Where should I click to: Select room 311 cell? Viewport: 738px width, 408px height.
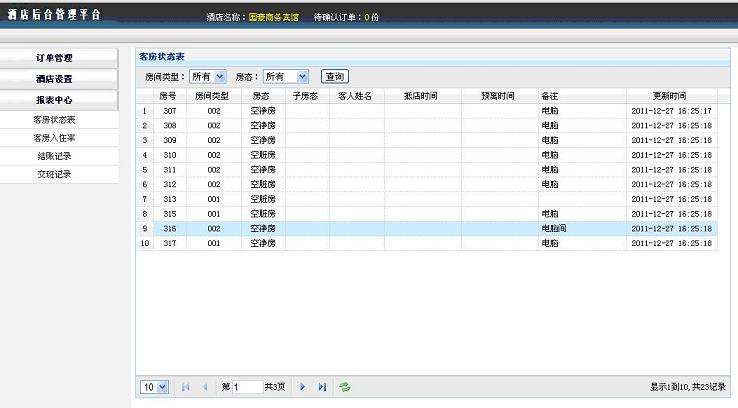tap(170, 170)
